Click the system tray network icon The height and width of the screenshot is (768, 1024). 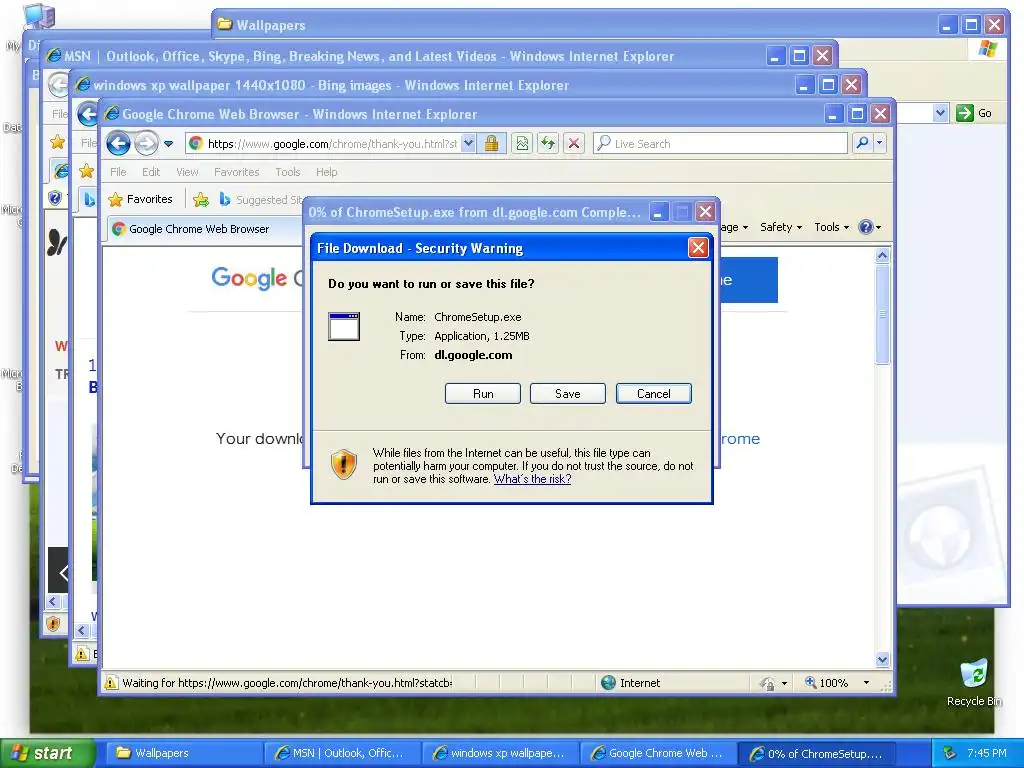[950, 753]
